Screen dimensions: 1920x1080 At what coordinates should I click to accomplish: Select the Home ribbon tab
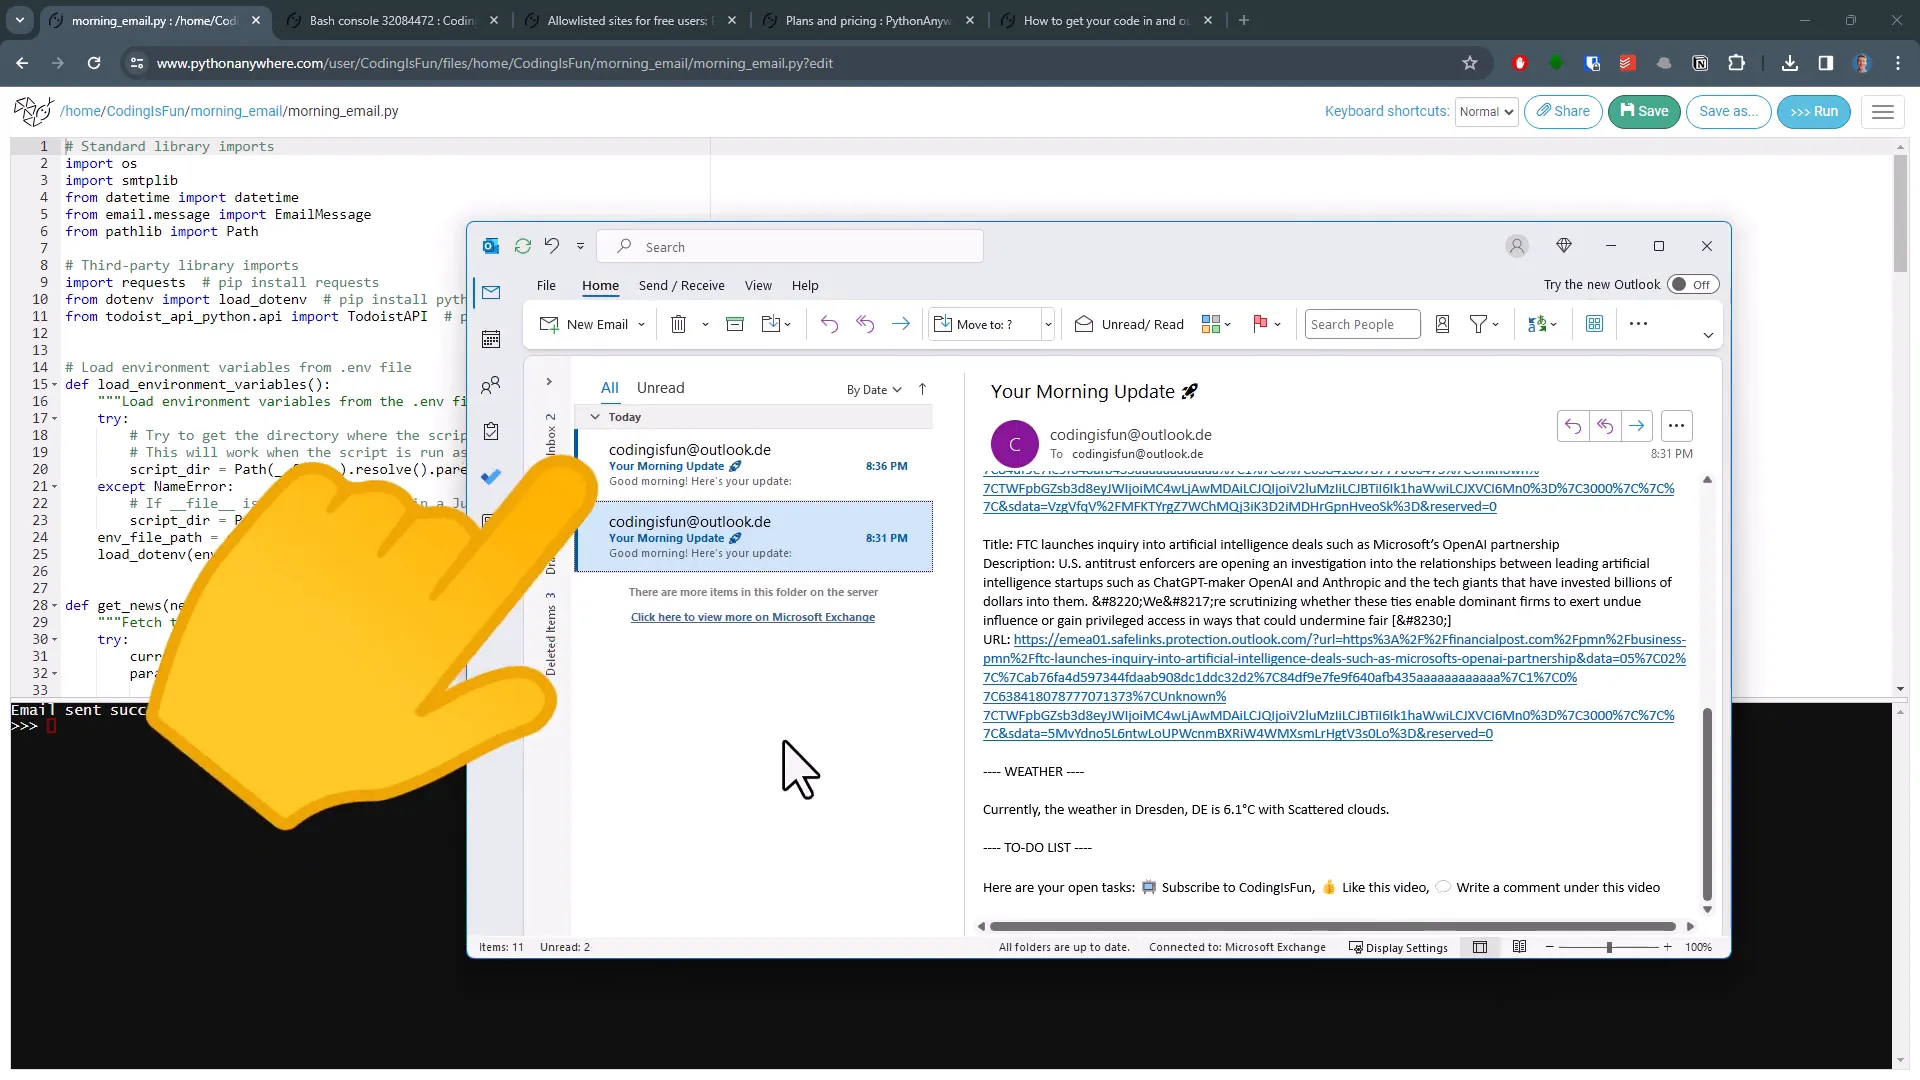pos(600,286)
